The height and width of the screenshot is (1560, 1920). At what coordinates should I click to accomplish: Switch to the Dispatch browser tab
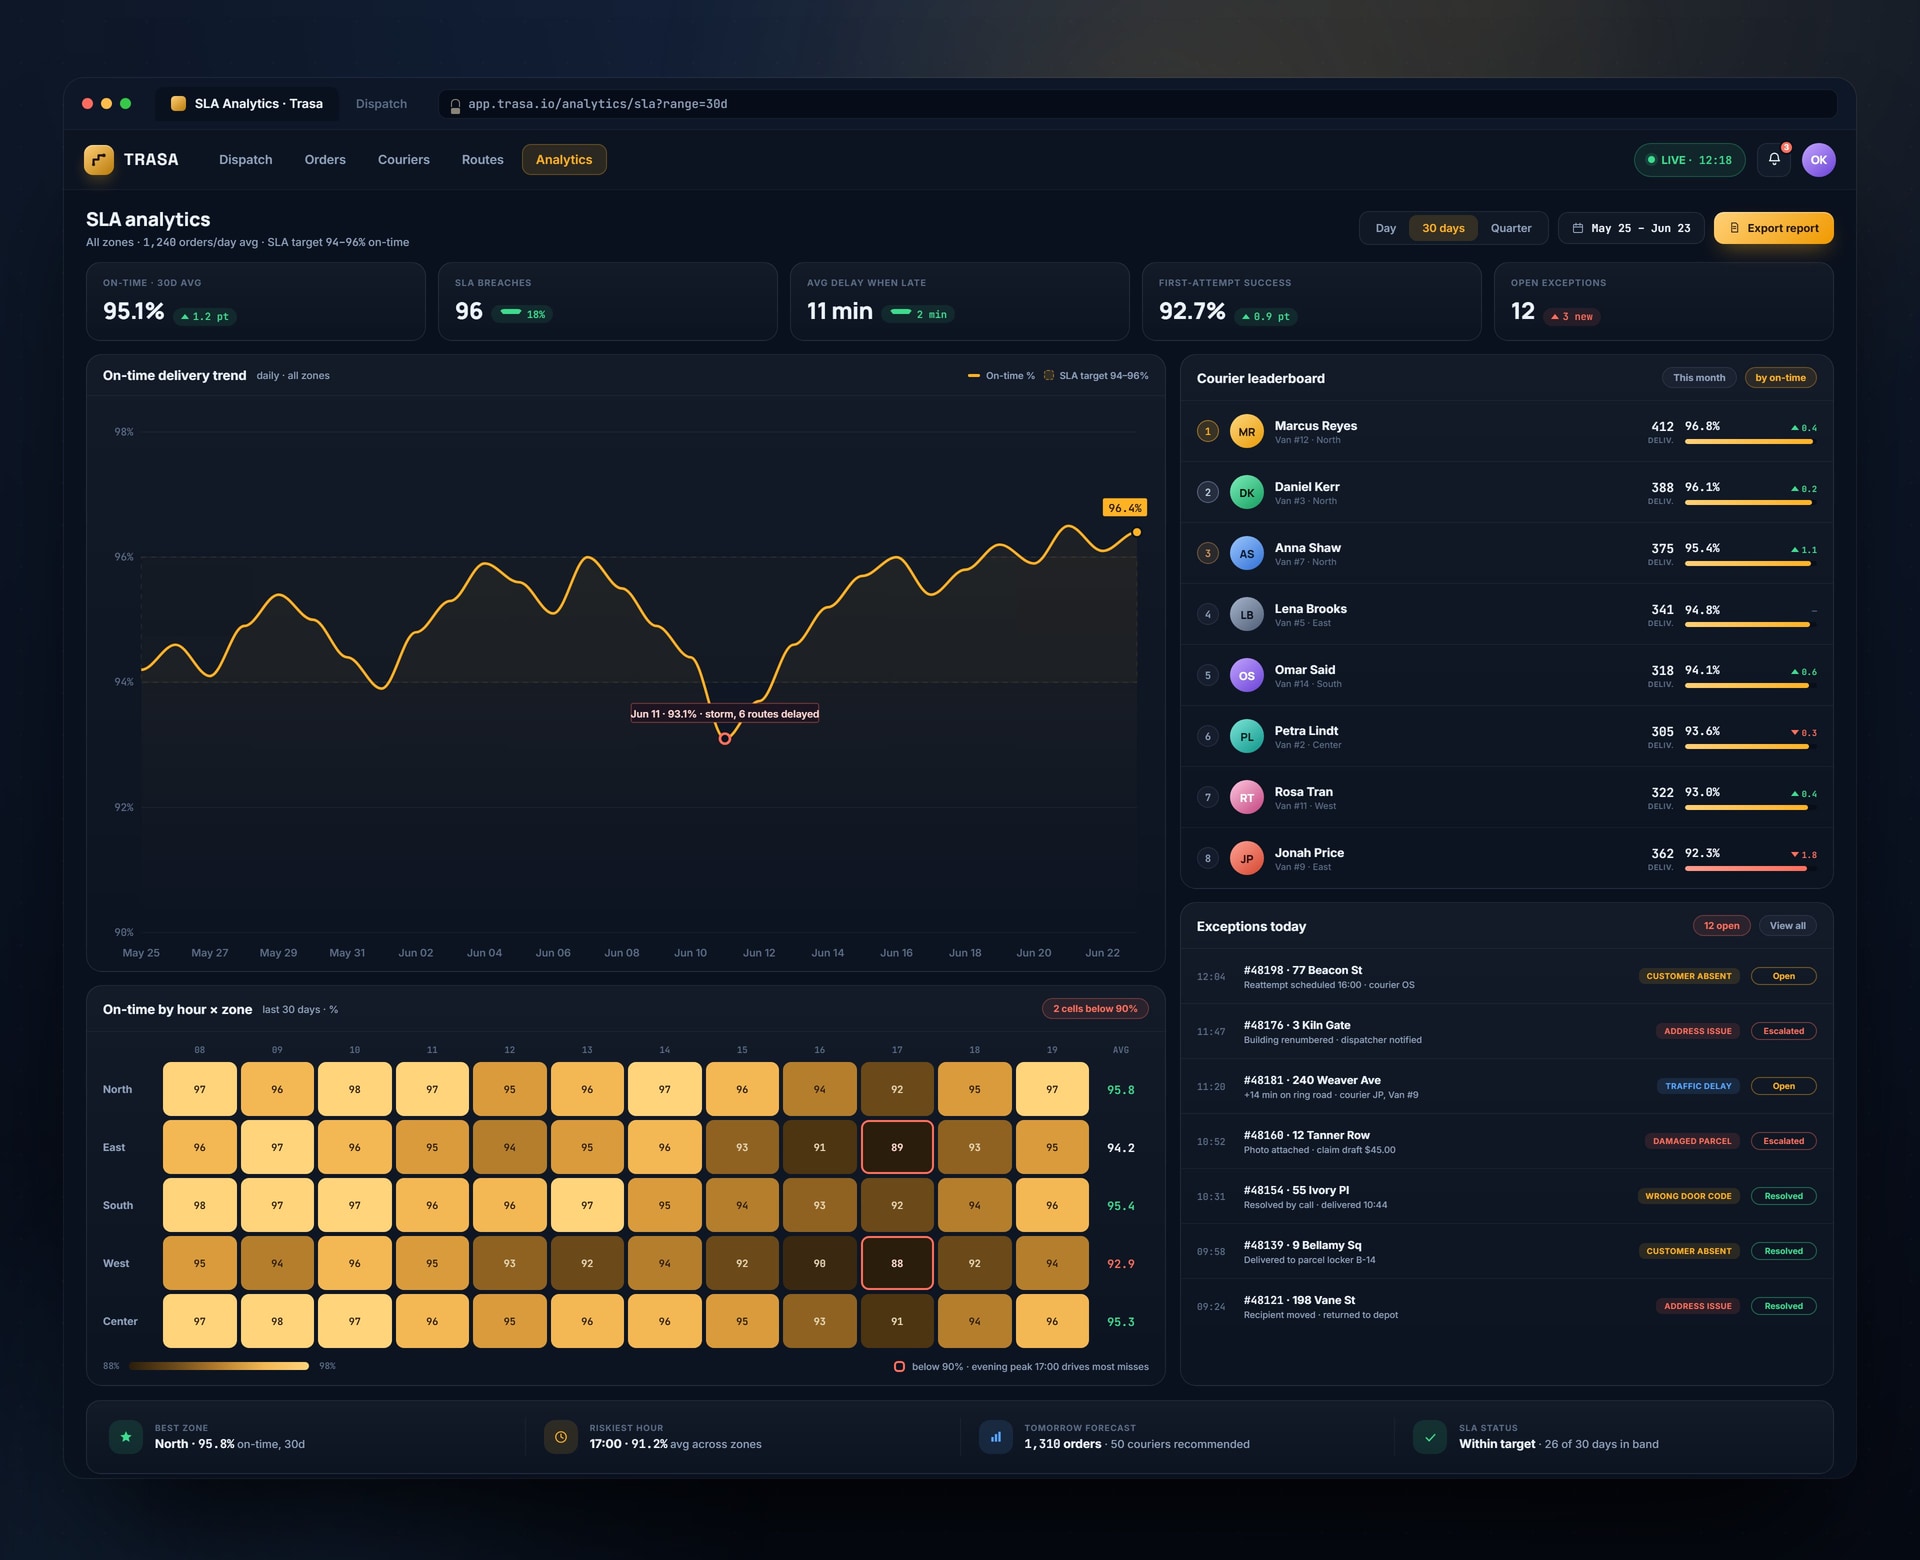pos(381,104)
